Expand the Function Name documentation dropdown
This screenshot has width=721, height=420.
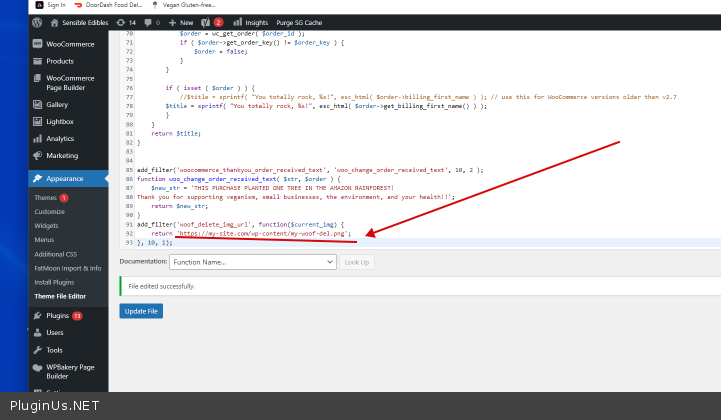[x=253, y=262]
